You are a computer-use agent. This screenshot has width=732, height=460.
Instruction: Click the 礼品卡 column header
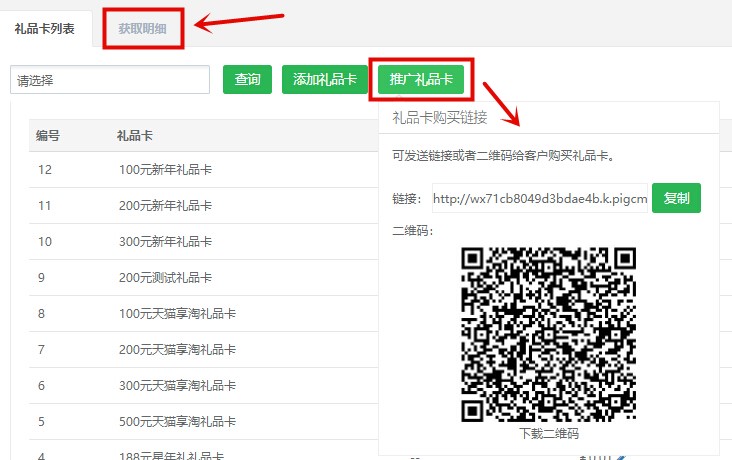(x=134, y=135)
